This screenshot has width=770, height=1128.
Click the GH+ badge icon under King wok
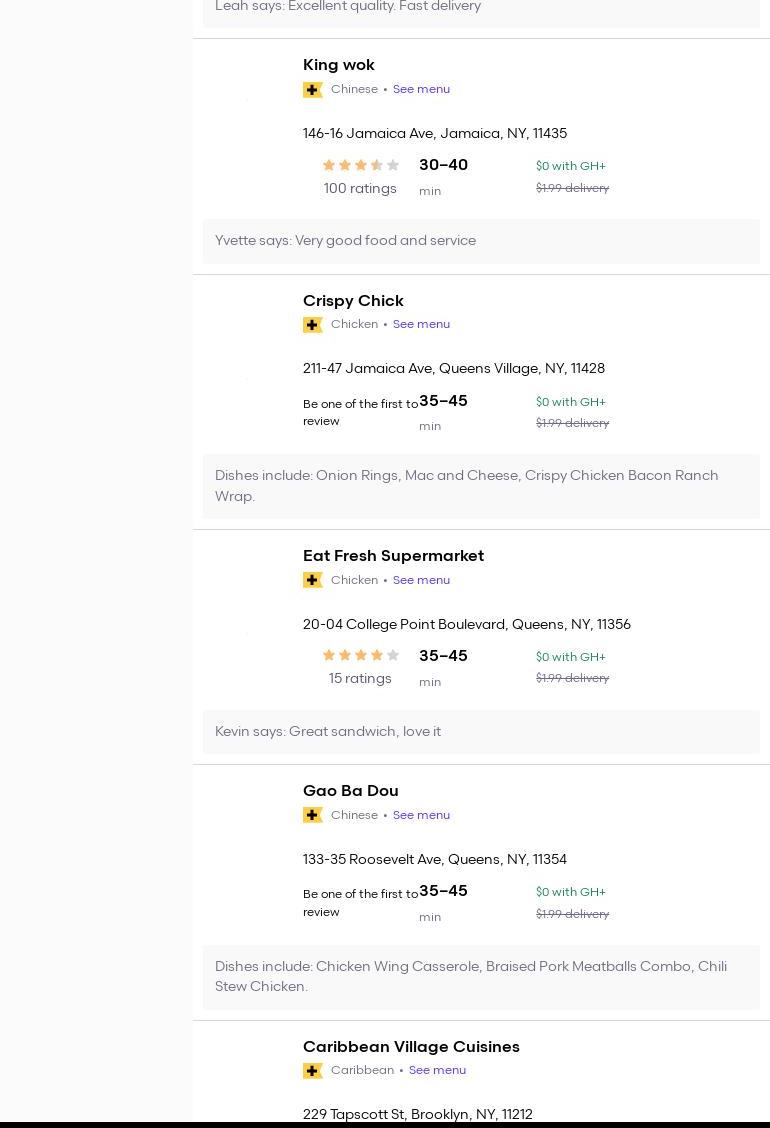312,90
